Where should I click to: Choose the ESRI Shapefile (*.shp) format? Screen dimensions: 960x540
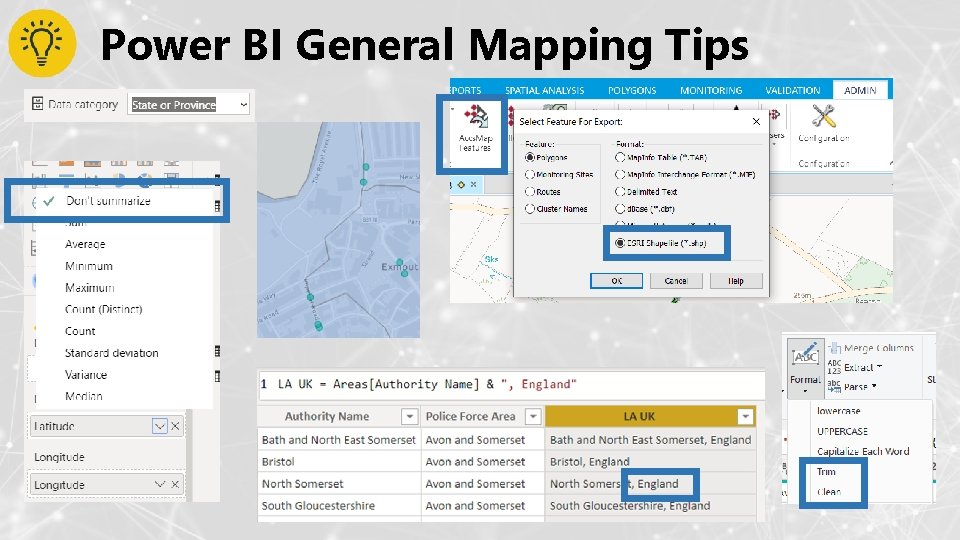(x=620, y=243)
